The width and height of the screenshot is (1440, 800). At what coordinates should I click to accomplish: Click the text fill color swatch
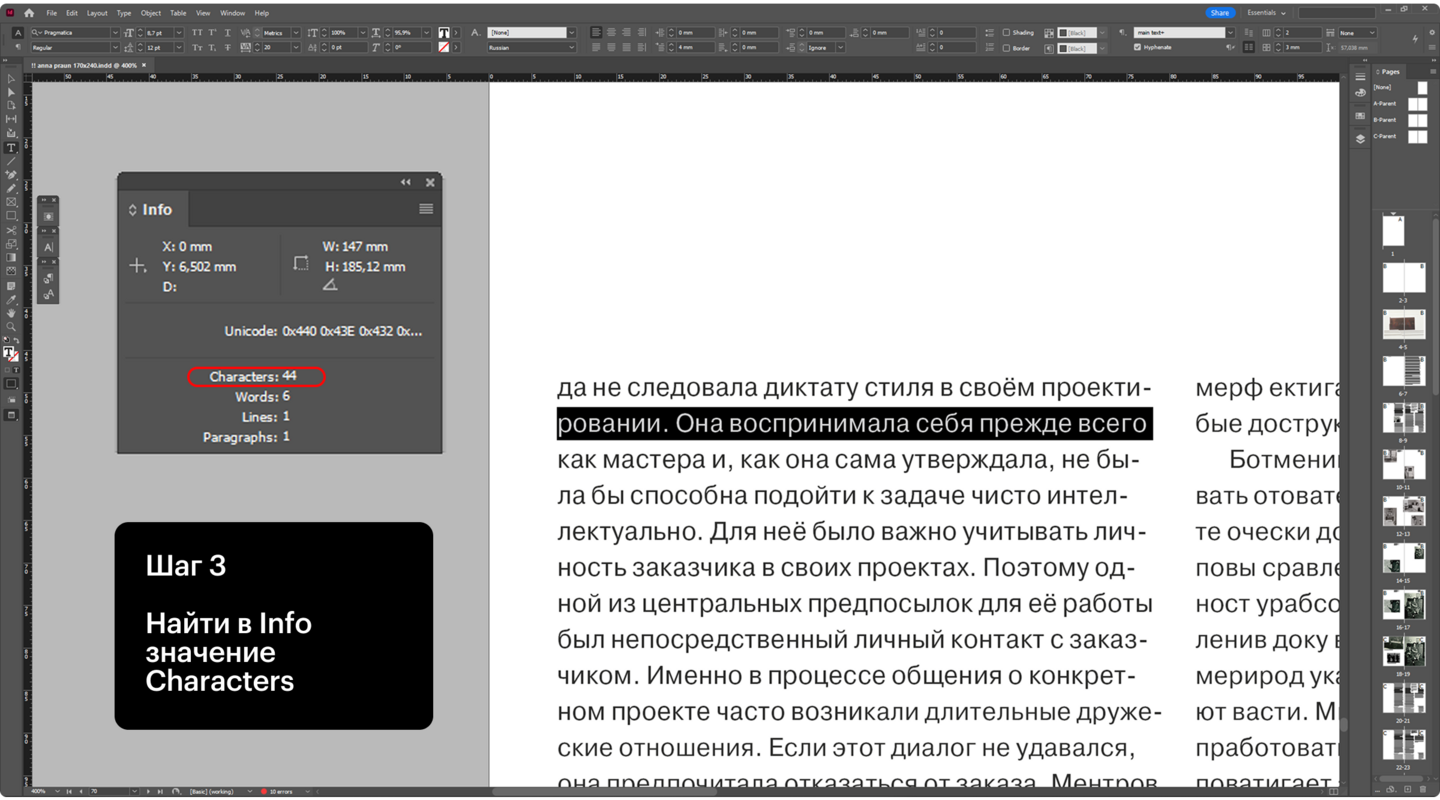coord(444,33)
